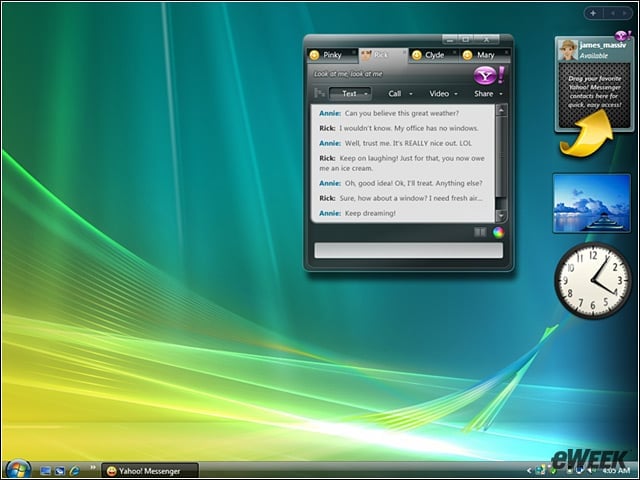Click message 'Can you believe this great weather?'
This screenshot has width=640, height=480.
[x=402, y=113]
